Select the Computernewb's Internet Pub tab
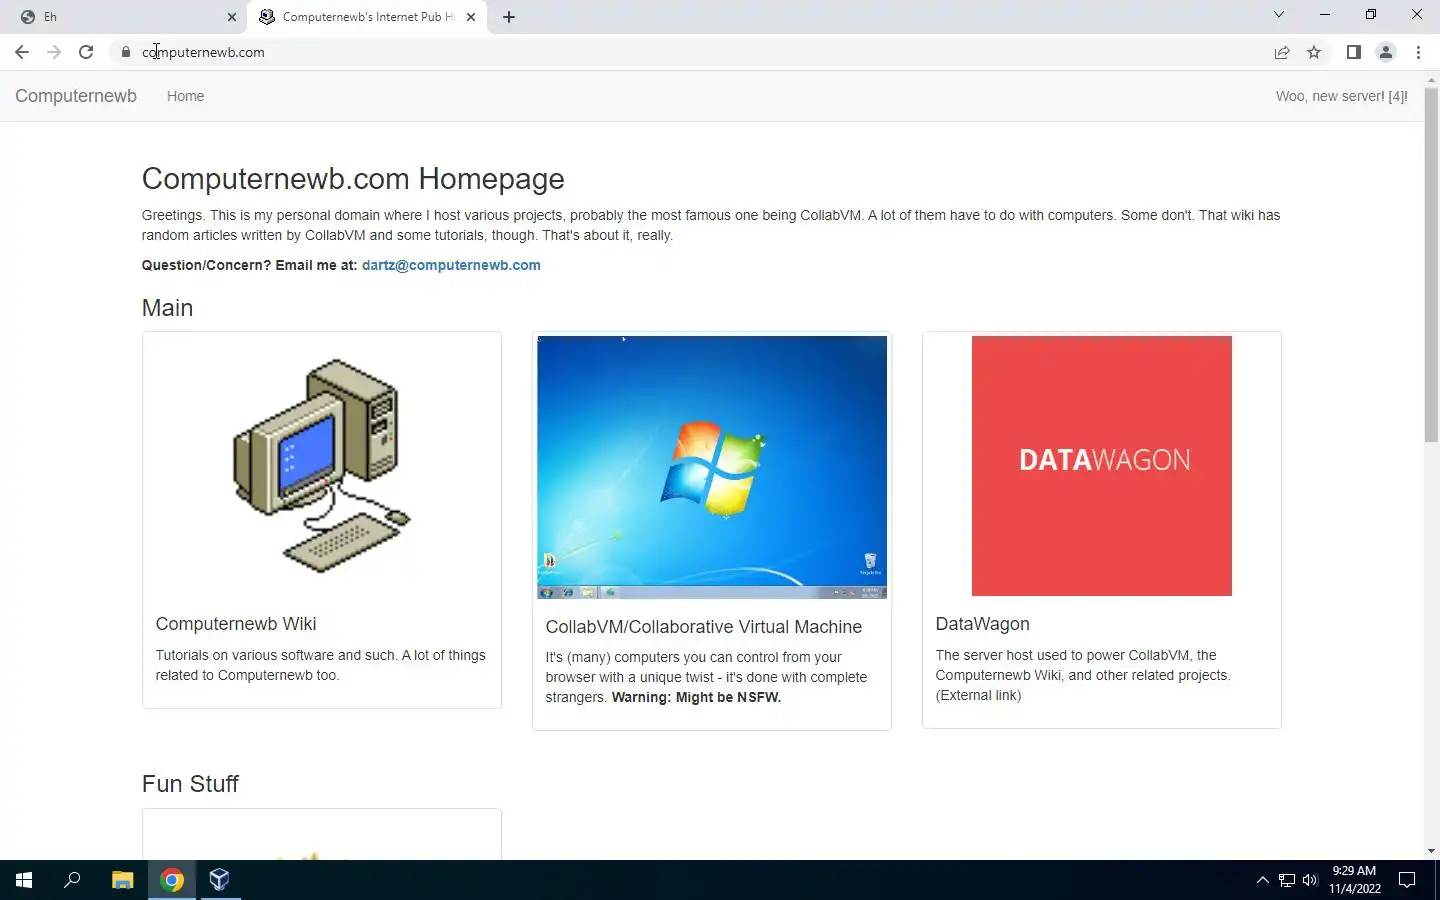1440x900 pixels. (368, 17)
